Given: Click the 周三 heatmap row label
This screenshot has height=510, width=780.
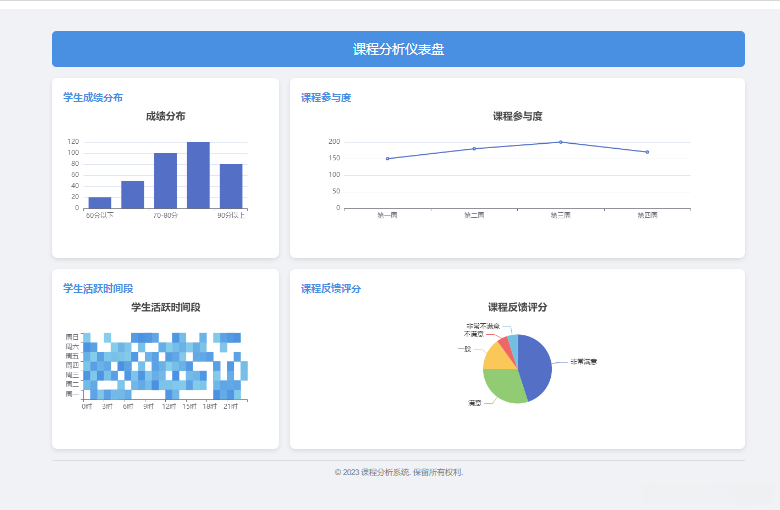Looking at the screenshot, I should coord(72,375).
